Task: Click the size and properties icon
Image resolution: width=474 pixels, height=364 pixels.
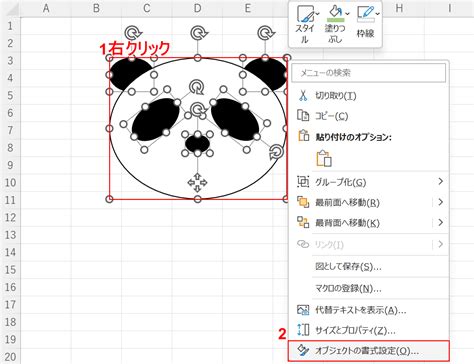Action: tap(303, 330)
